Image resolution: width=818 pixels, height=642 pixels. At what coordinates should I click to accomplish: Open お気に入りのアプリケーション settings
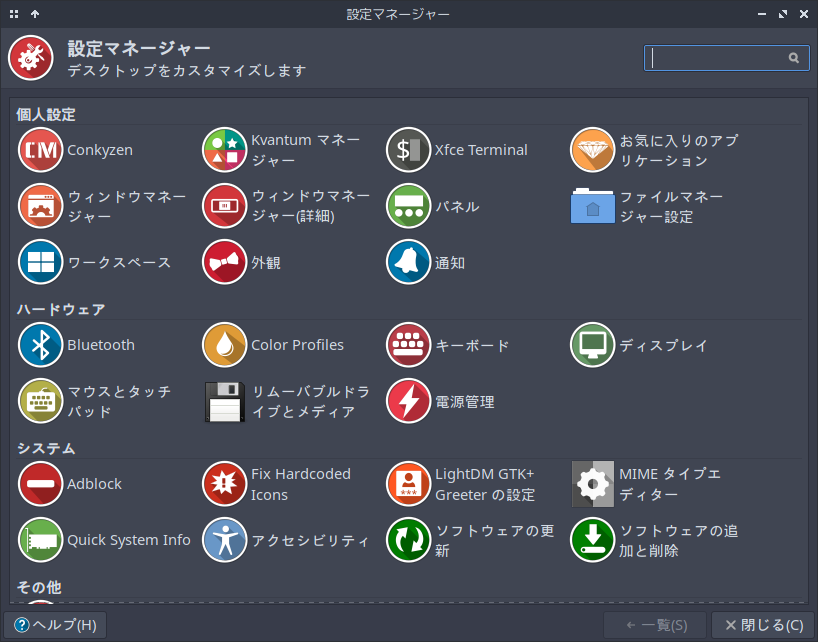[x=655, y=150]
